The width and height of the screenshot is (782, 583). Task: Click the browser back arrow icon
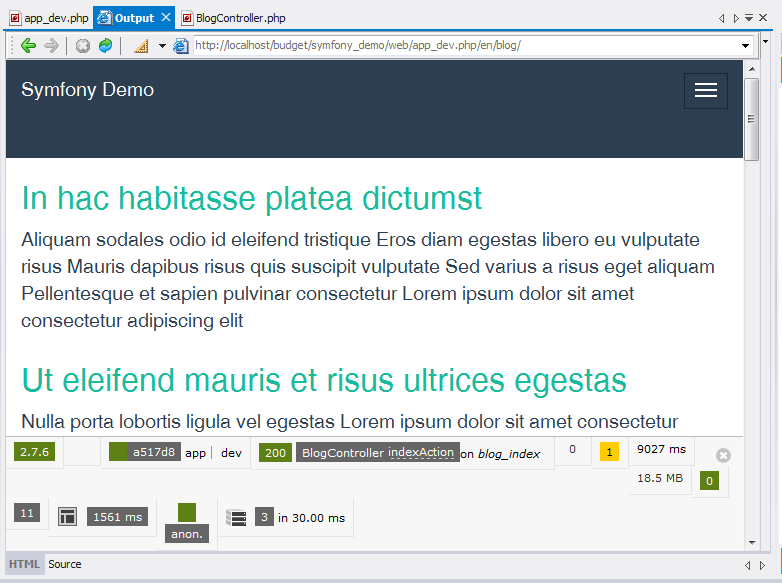28,45
